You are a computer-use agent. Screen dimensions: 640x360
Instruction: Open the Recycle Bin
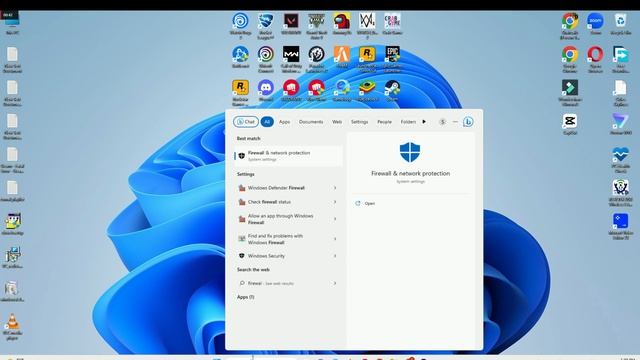point(620,21)
